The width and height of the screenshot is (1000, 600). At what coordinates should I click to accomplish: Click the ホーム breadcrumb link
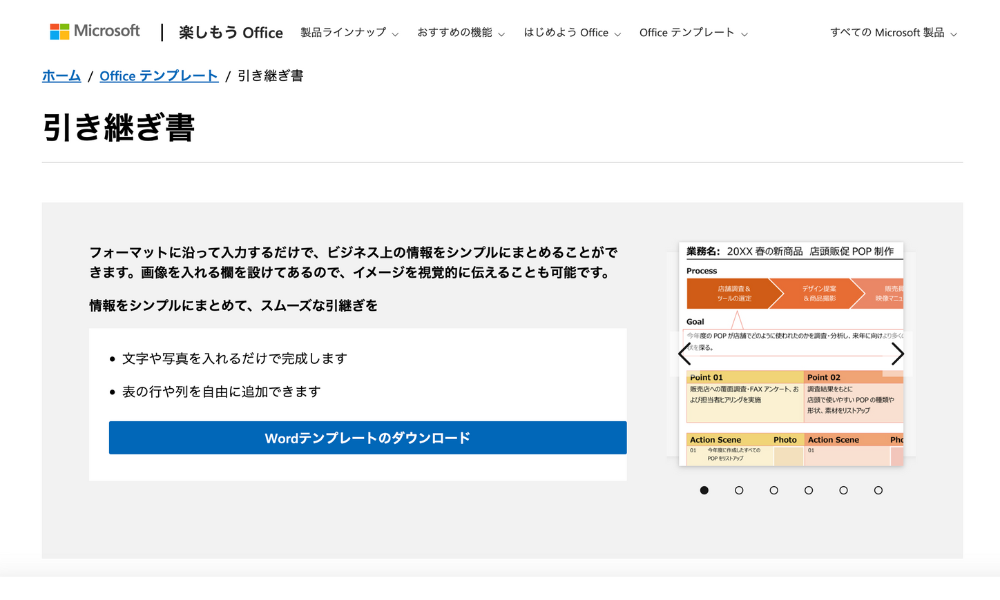pyautogui.click(x=61, y=75)
